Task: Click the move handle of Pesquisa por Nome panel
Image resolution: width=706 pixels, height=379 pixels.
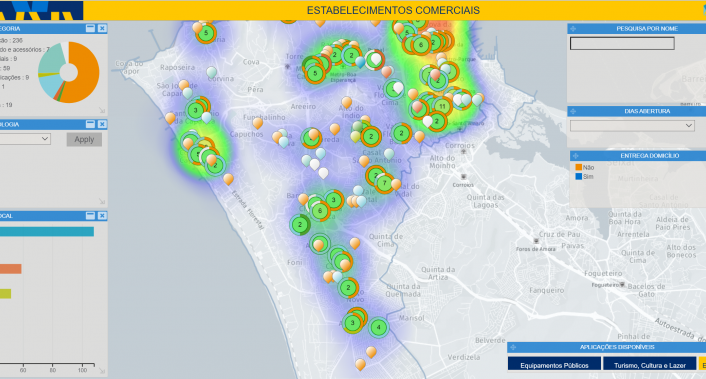Action: (573, 28)
